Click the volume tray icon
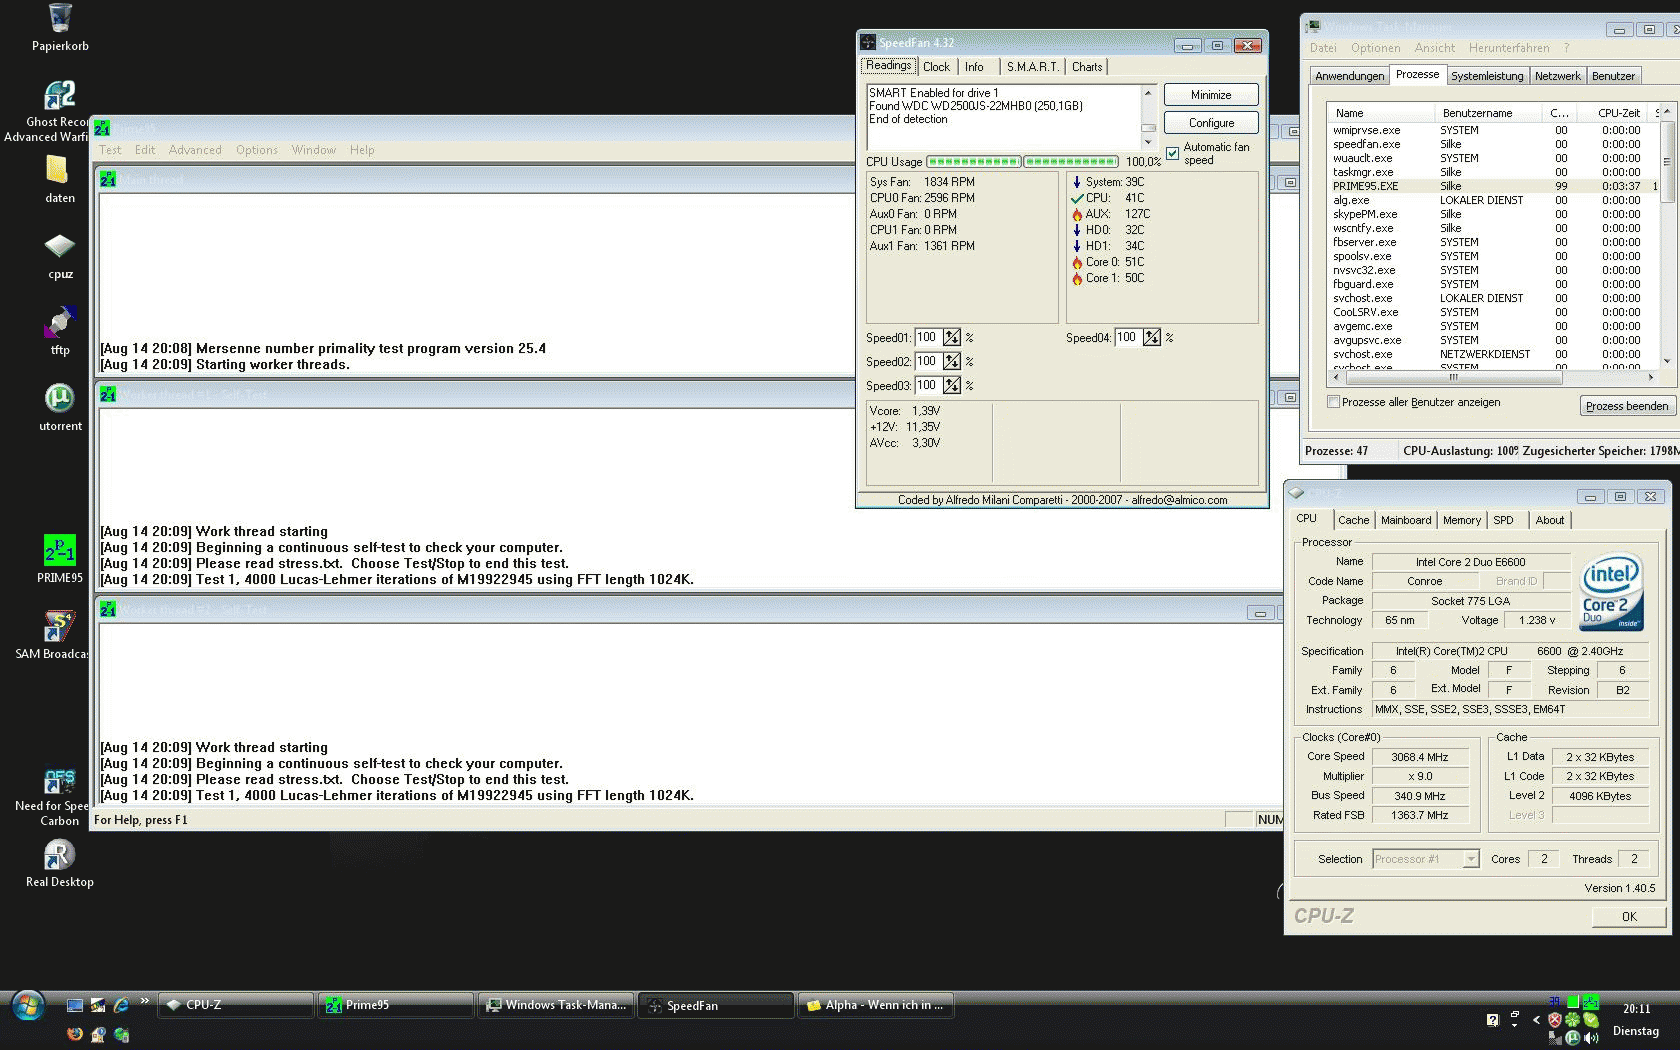Viewport: 1680px width, 1050px height. coord(1591,1038)
